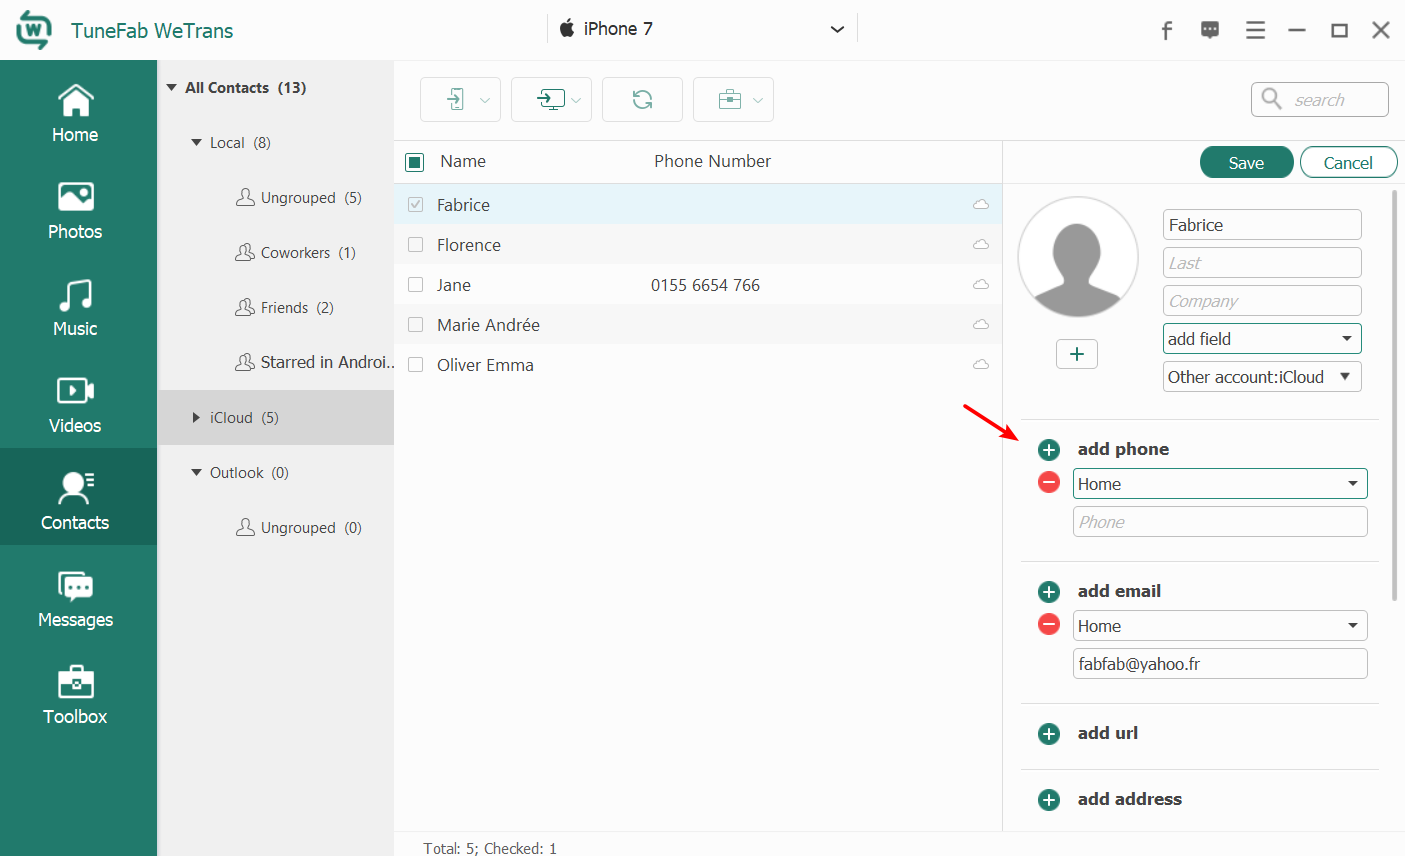Select the Coworkers (1) group

tap(295, 253)
